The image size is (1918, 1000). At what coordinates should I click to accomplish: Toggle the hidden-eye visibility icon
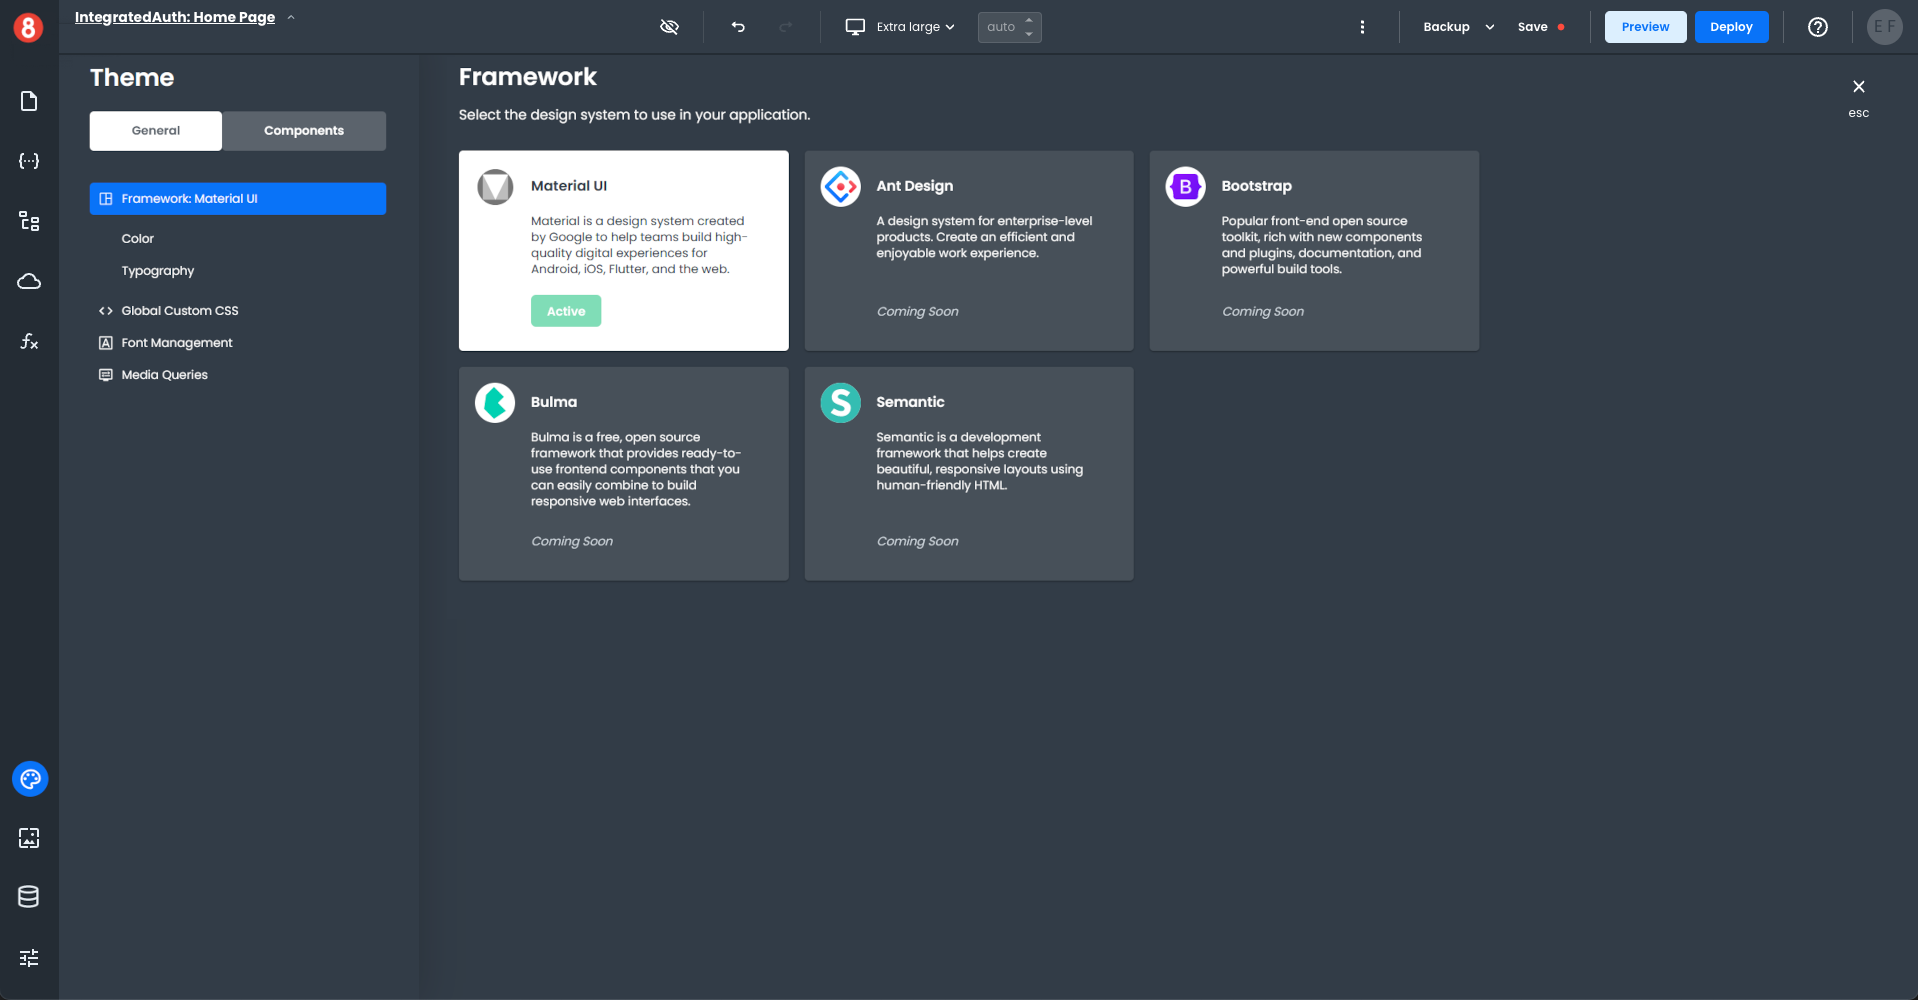pos(669,27)
